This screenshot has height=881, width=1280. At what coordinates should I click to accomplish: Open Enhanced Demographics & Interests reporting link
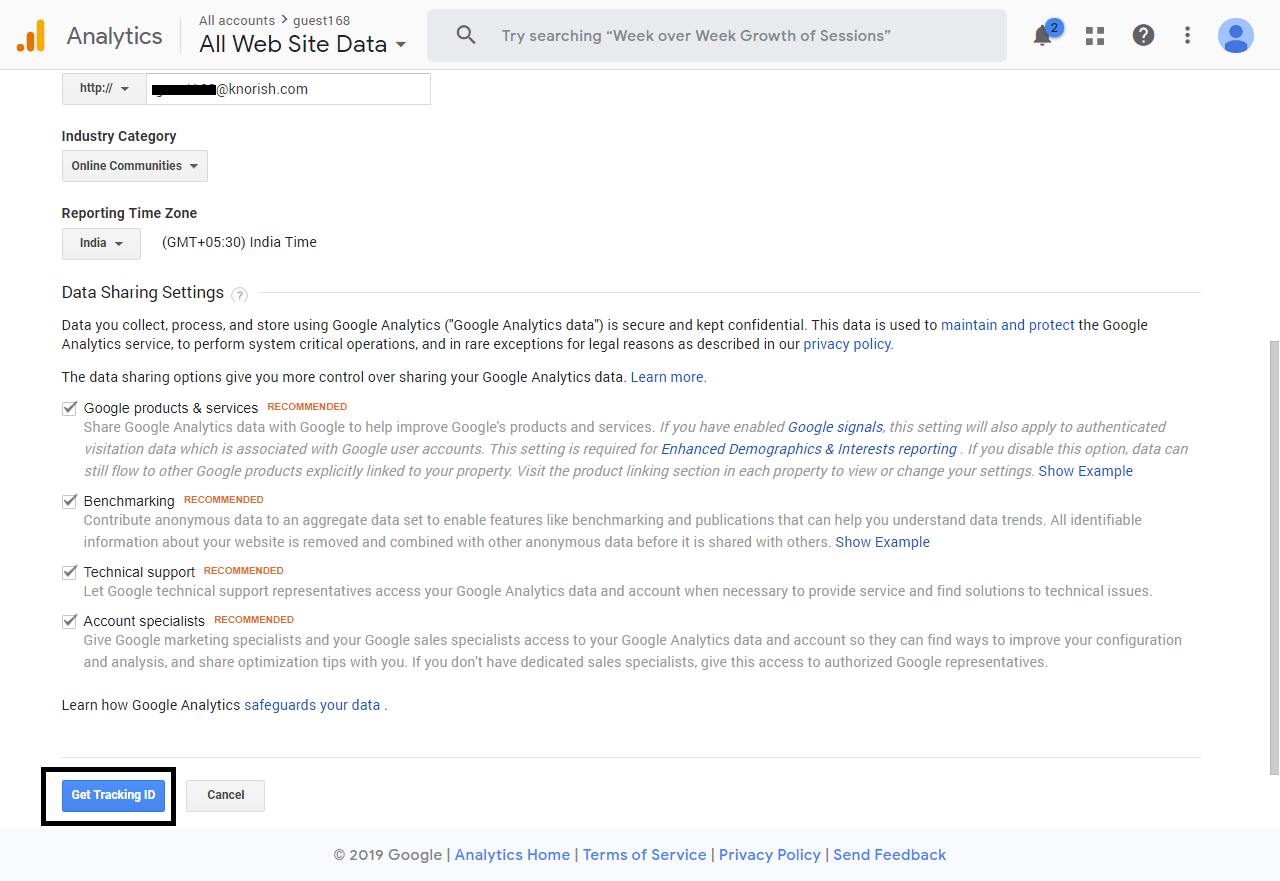(x=809, y=449)
